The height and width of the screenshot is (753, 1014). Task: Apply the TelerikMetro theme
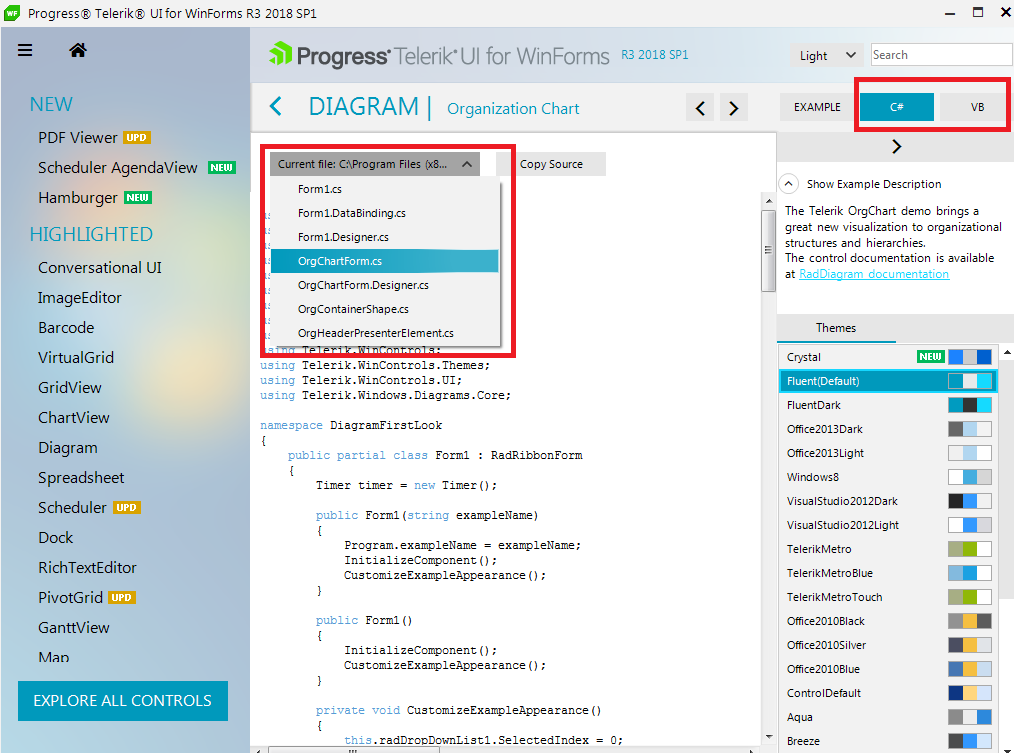pyautogui.click(x=887, y=549)
